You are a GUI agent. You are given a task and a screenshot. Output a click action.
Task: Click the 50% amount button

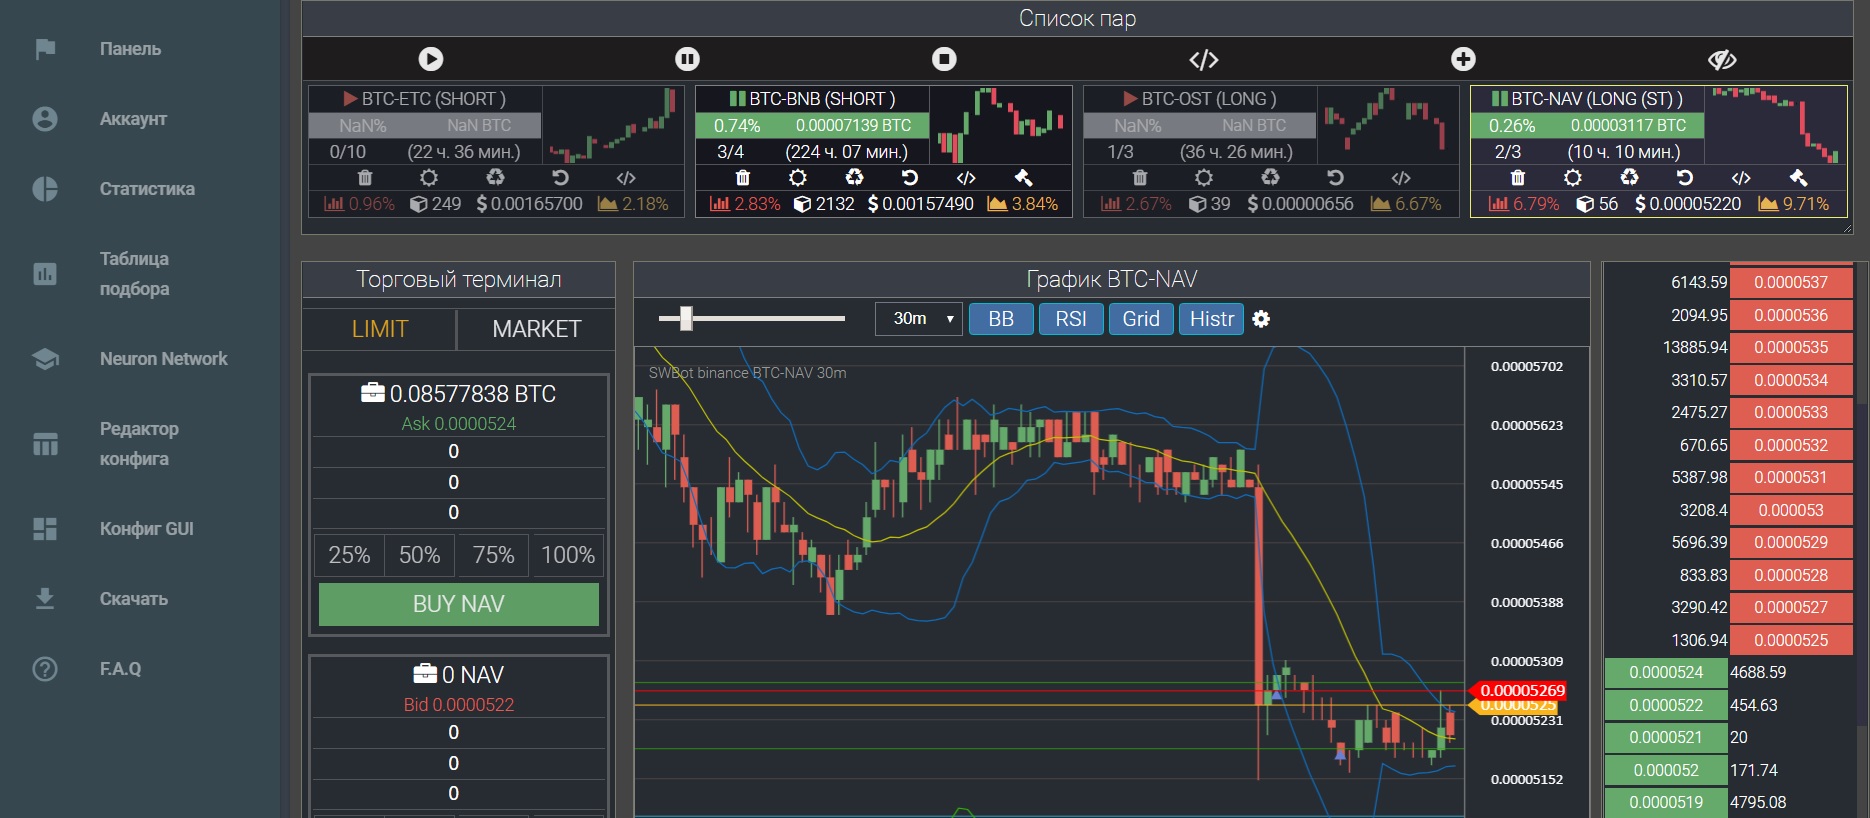[x=420, y=555]
